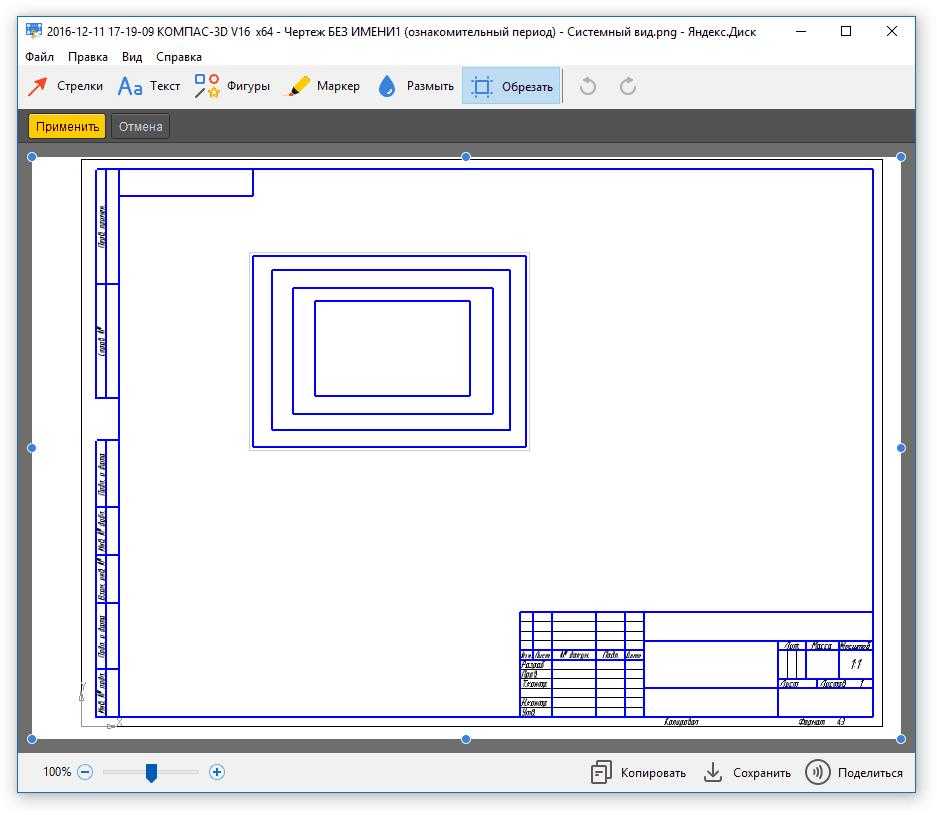
Task: Select the Text (Текст) tool
Action: point(149,86)
